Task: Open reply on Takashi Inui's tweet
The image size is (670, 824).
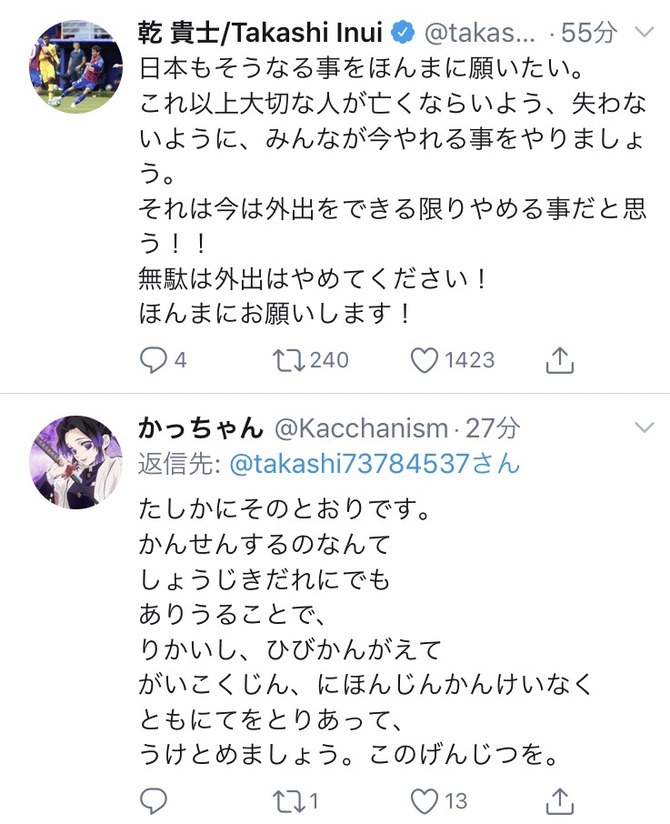Action: coord(153,360)
